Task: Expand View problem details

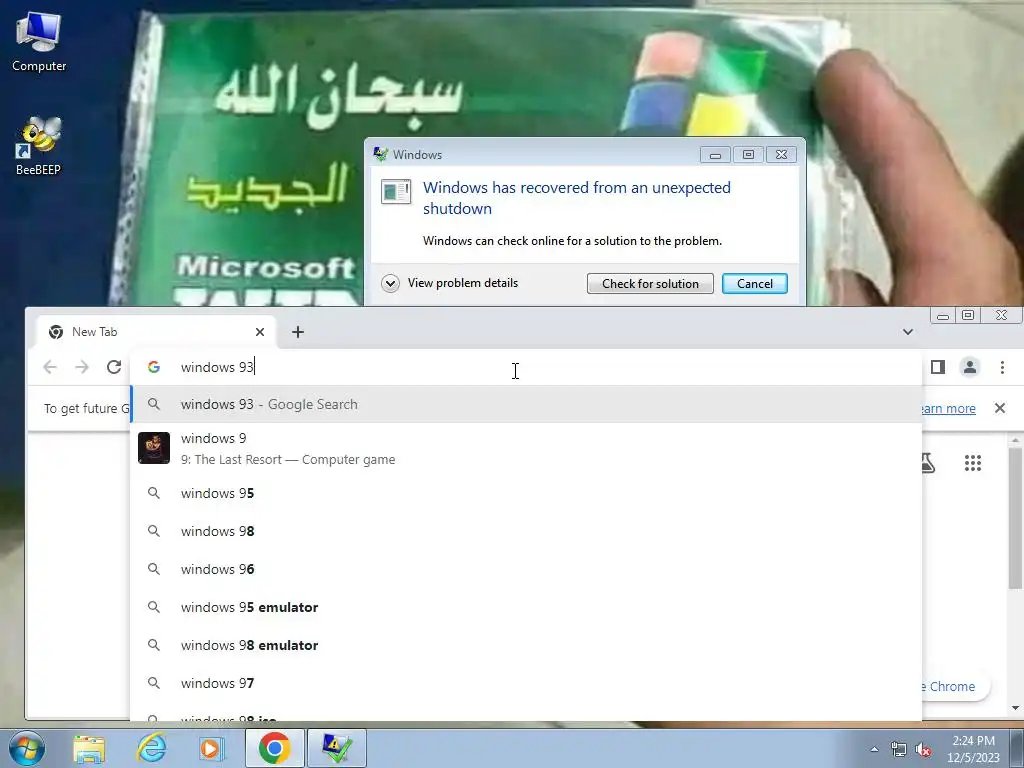Action: tap(450, 283)
